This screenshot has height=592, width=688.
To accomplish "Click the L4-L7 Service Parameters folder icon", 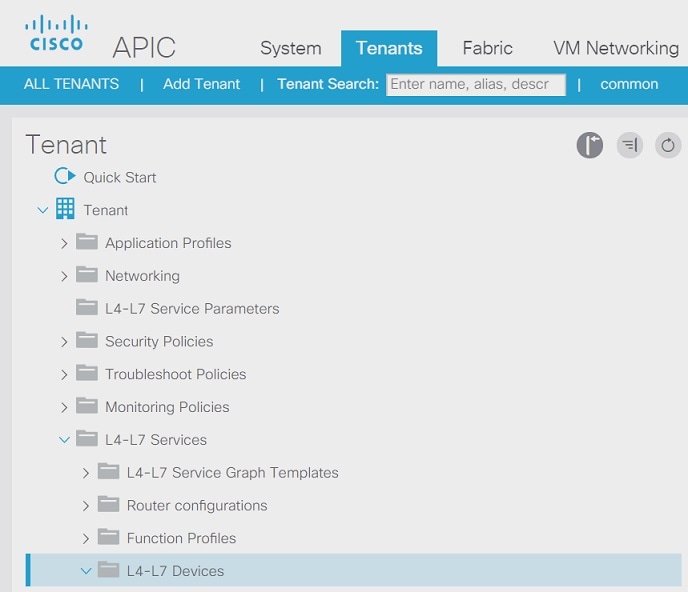I will pos(87,307).
